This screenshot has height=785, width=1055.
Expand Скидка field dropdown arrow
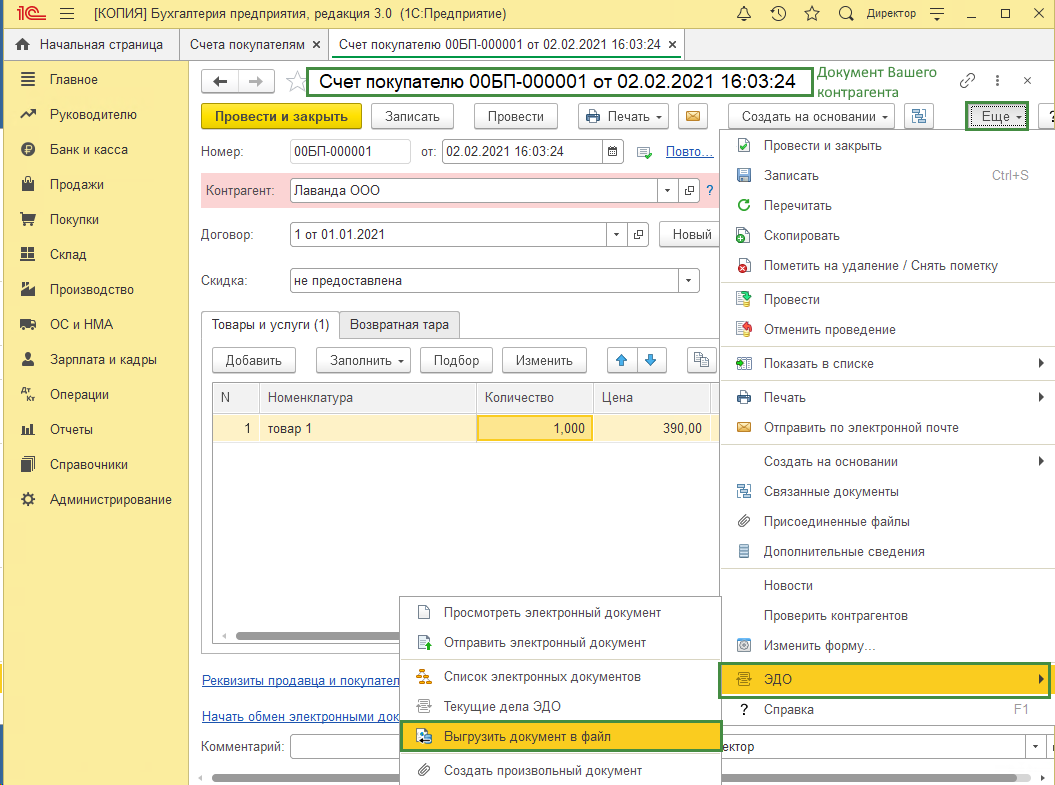pyautogui.click(x=688, y=281)
